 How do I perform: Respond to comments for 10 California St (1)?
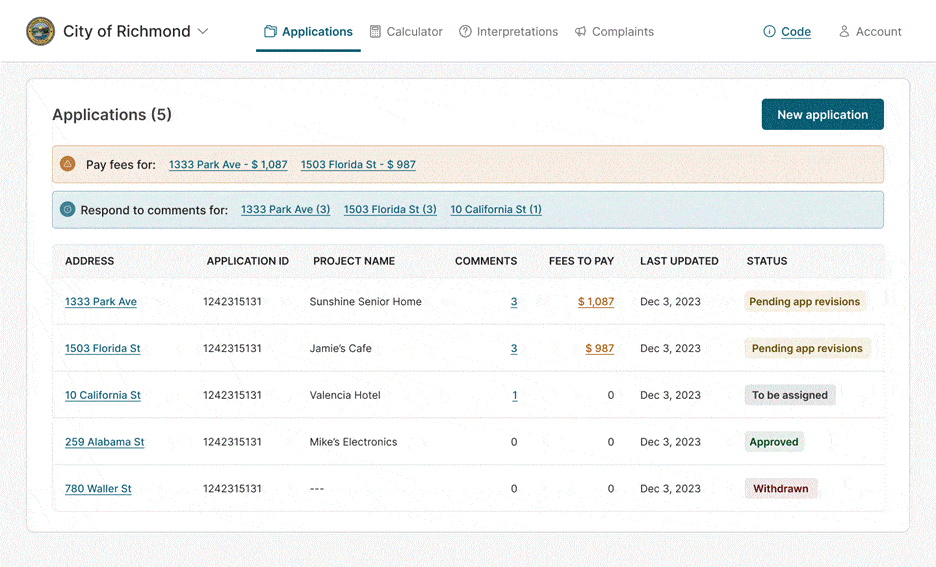[496, 209]
